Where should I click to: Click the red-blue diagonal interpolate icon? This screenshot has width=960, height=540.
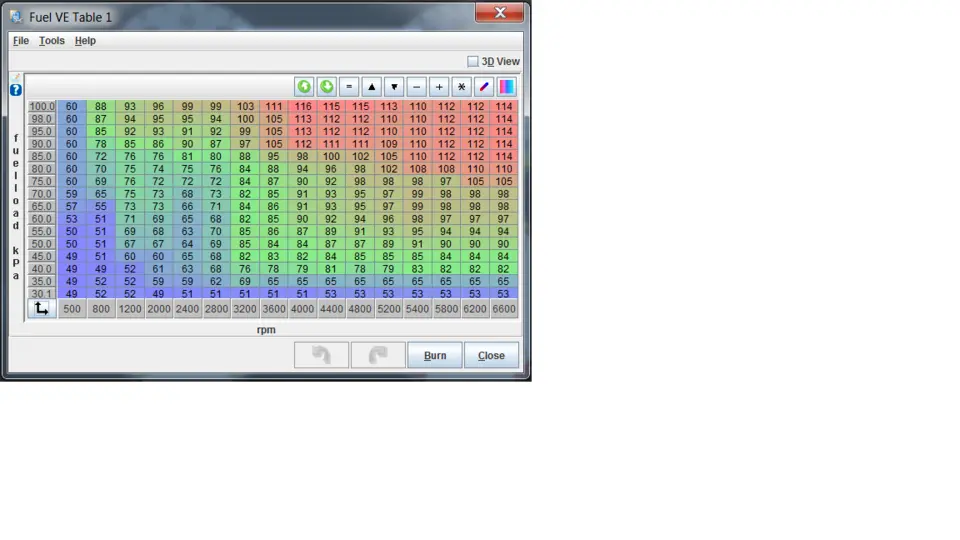click(x=484, y=87)
